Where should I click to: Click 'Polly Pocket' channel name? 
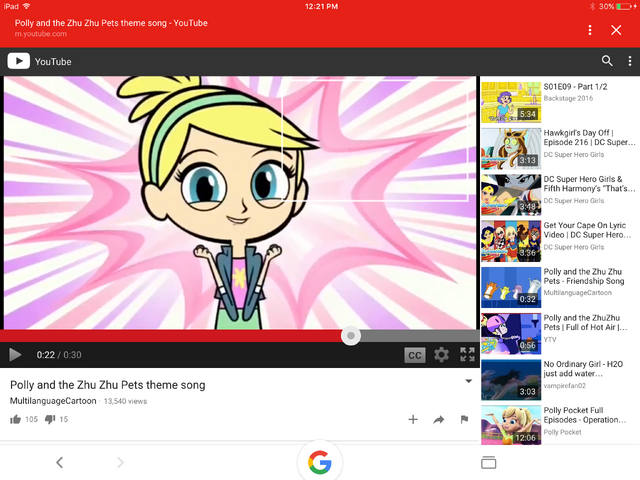pos(562,432)
